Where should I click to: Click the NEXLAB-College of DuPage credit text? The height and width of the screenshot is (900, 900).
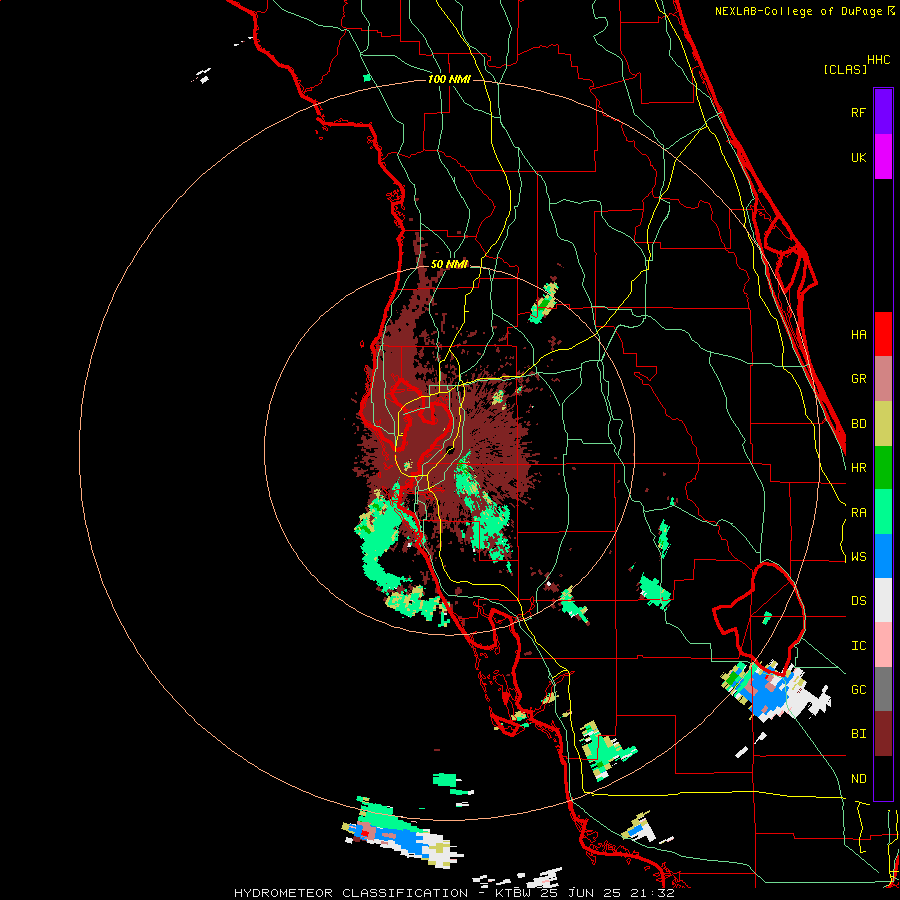800,11
